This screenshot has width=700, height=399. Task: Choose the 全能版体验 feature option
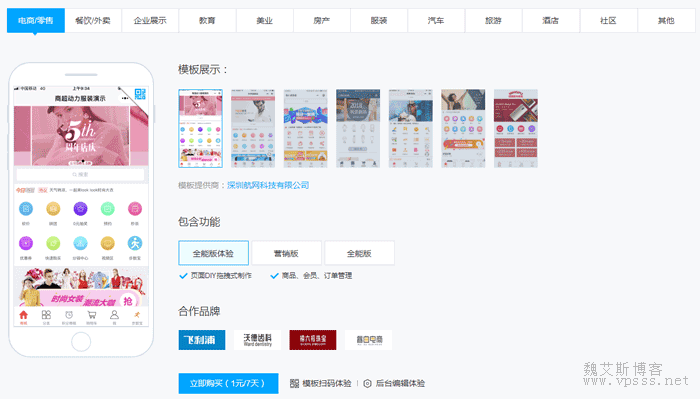pos(213,253)
